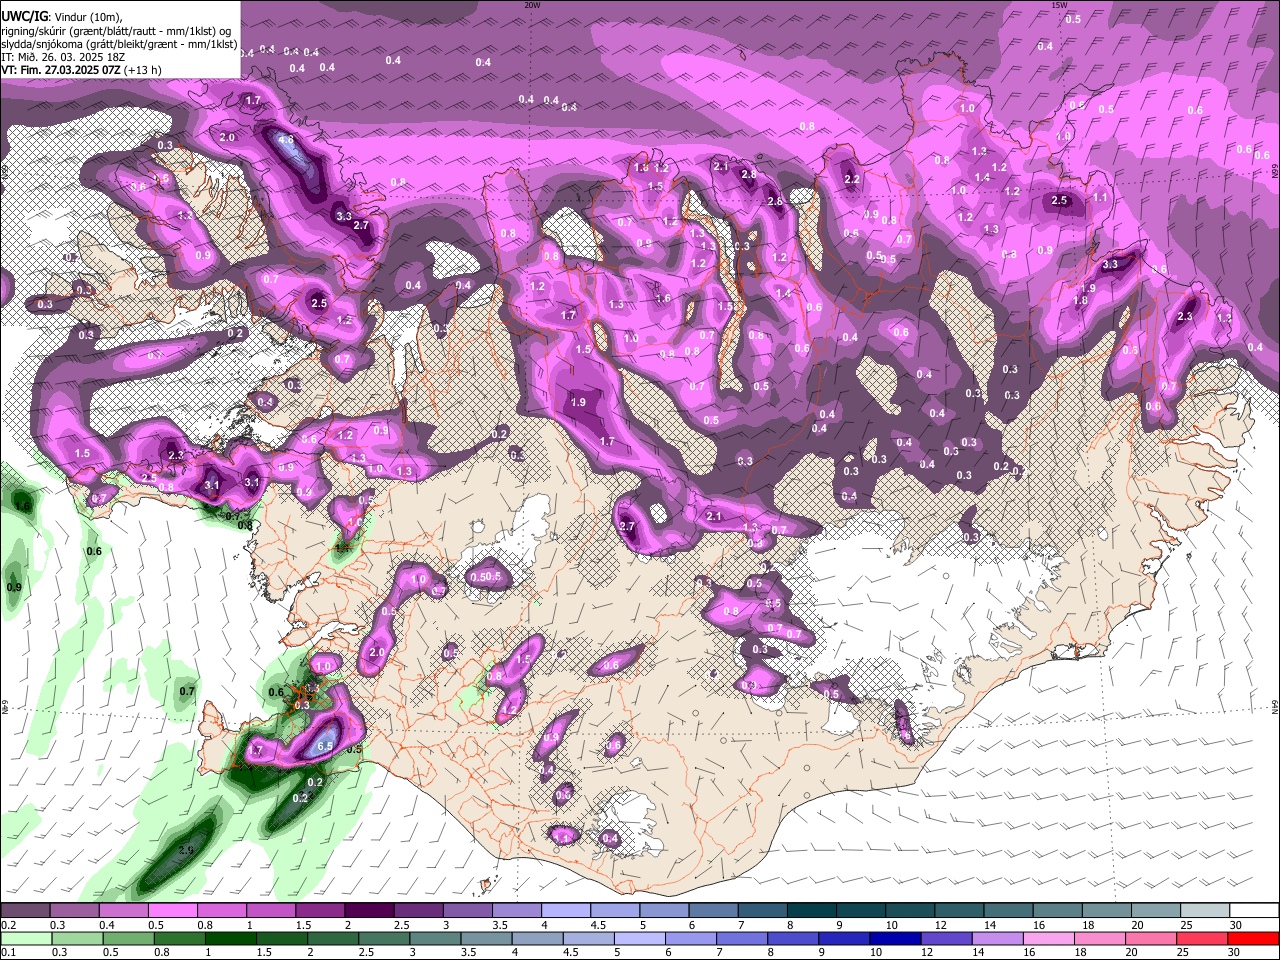The height and width of the screenshot is (960, 1280).
Task: Click the "15W" longitude label at top
Action: coord(1059,5)
